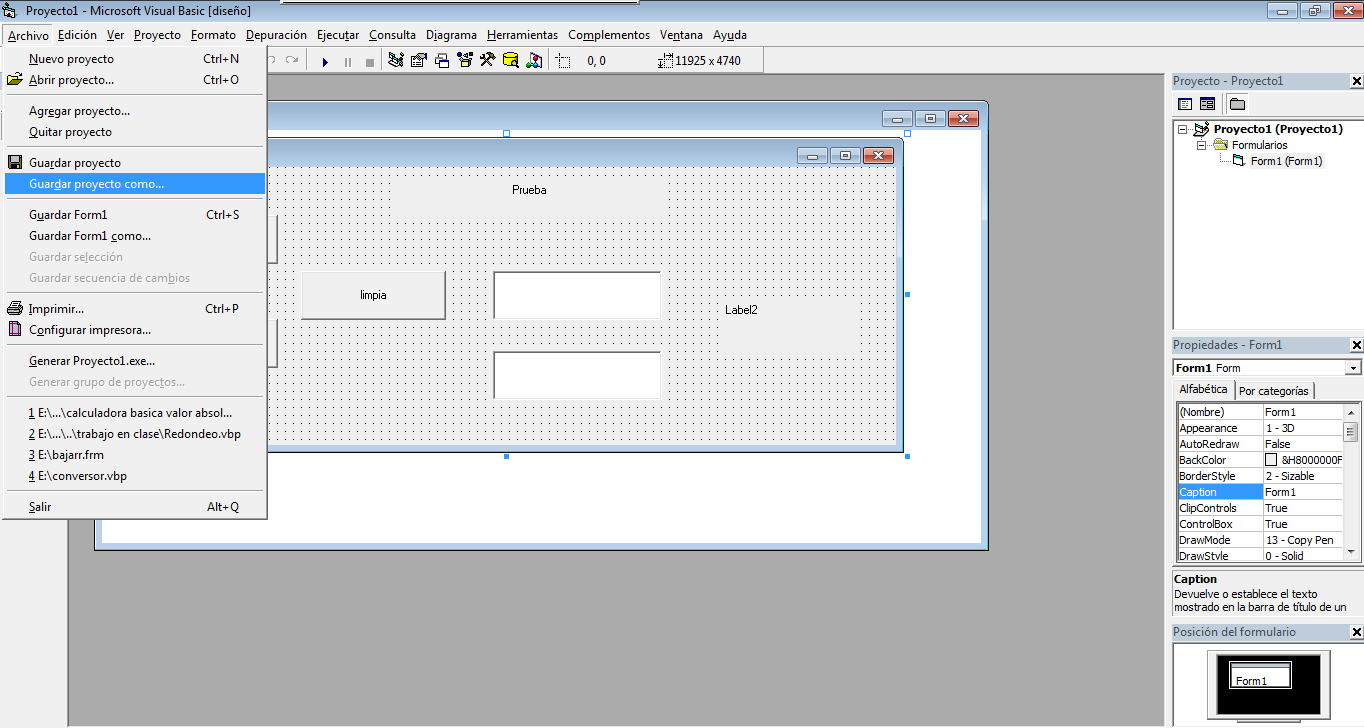Viewport: 1364px width, 728px height.
Task: Switch to the Por categorías tab
Action: [x=1274, y=391]
